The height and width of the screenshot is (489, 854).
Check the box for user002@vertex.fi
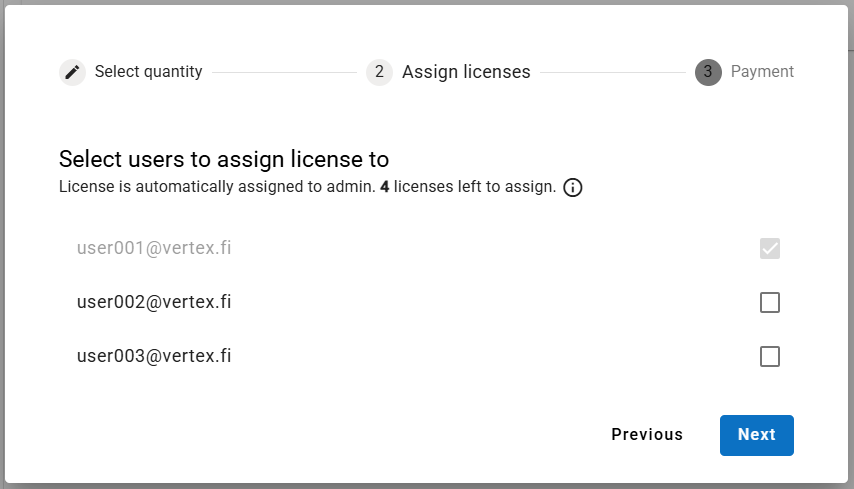tap(770, 302)
